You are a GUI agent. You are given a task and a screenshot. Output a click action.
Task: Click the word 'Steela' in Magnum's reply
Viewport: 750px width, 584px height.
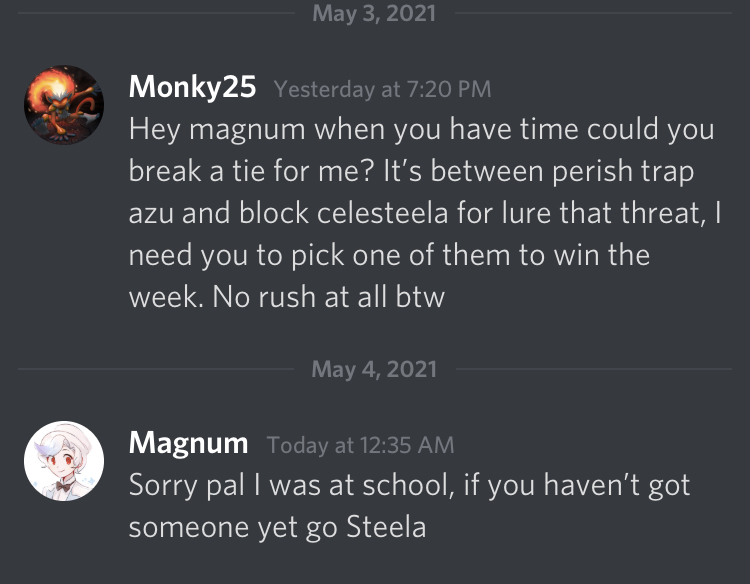(x=386, y=527)
